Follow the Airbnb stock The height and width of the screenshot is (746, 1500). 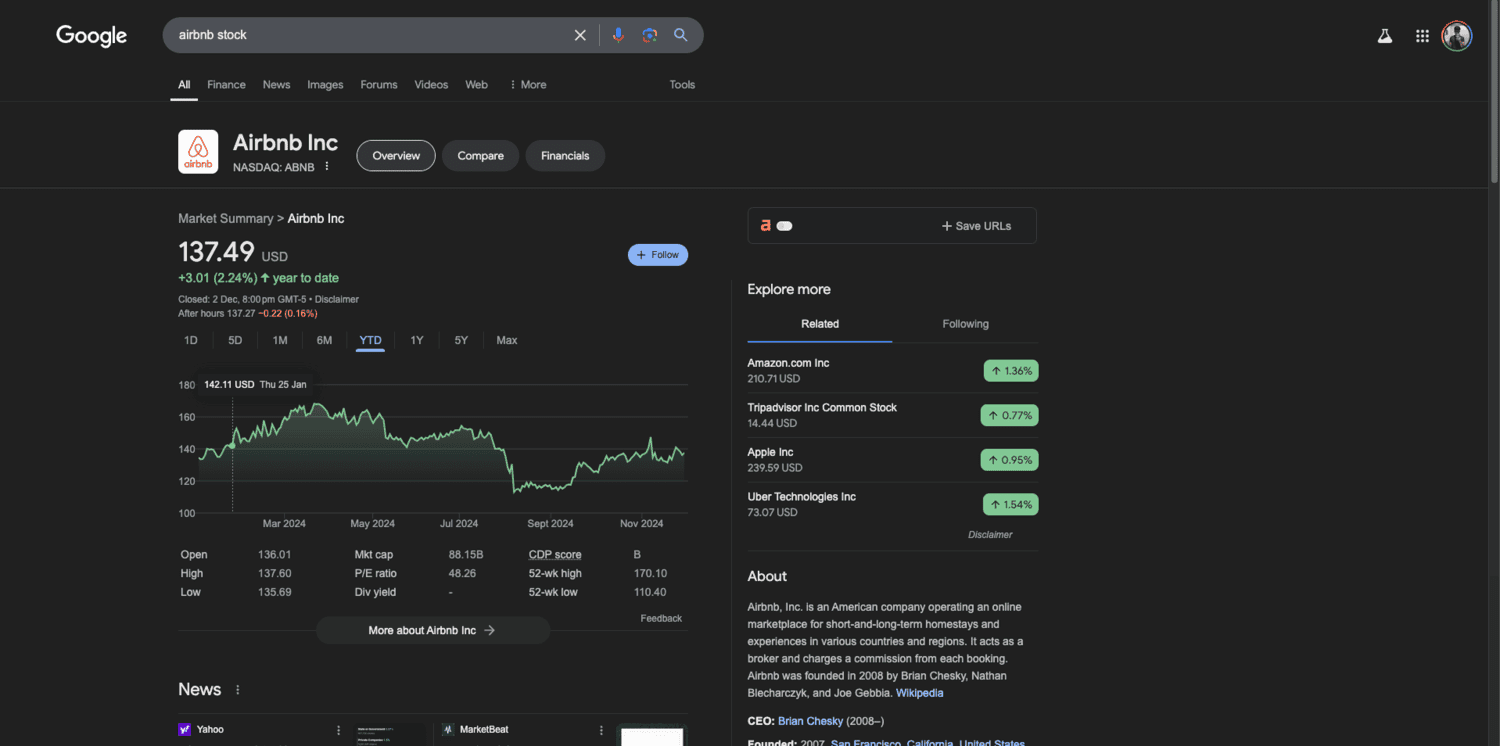tap(658, 255)
